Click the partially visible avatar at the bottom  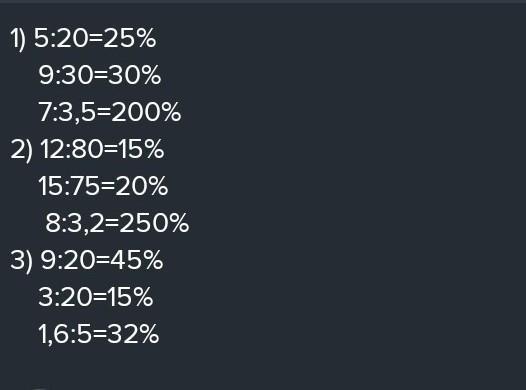point(40,389)
